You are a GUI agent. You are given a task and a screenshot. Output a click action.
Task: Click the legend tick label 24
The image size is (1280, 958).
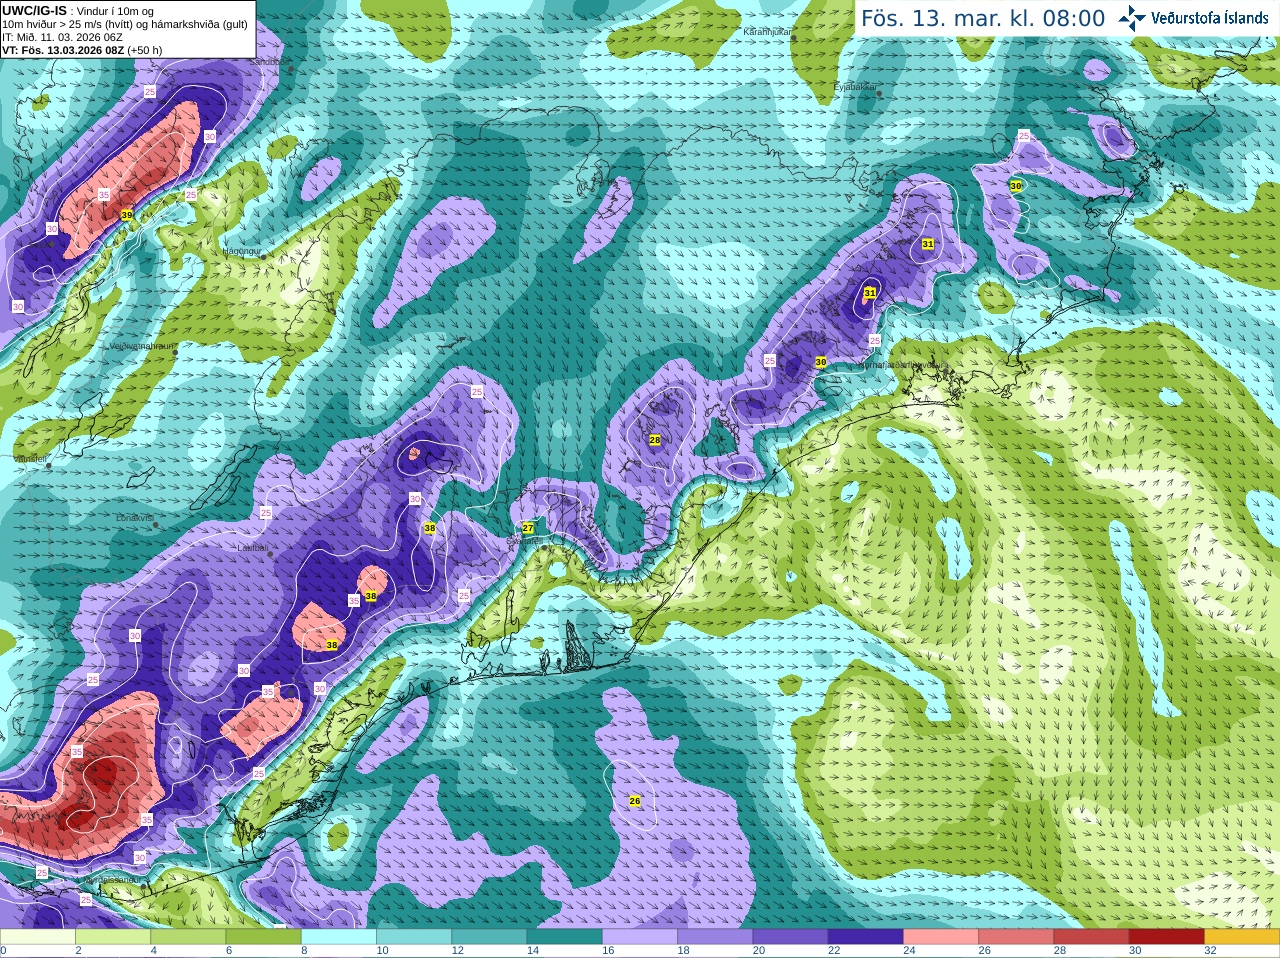(x=909, y=951)
